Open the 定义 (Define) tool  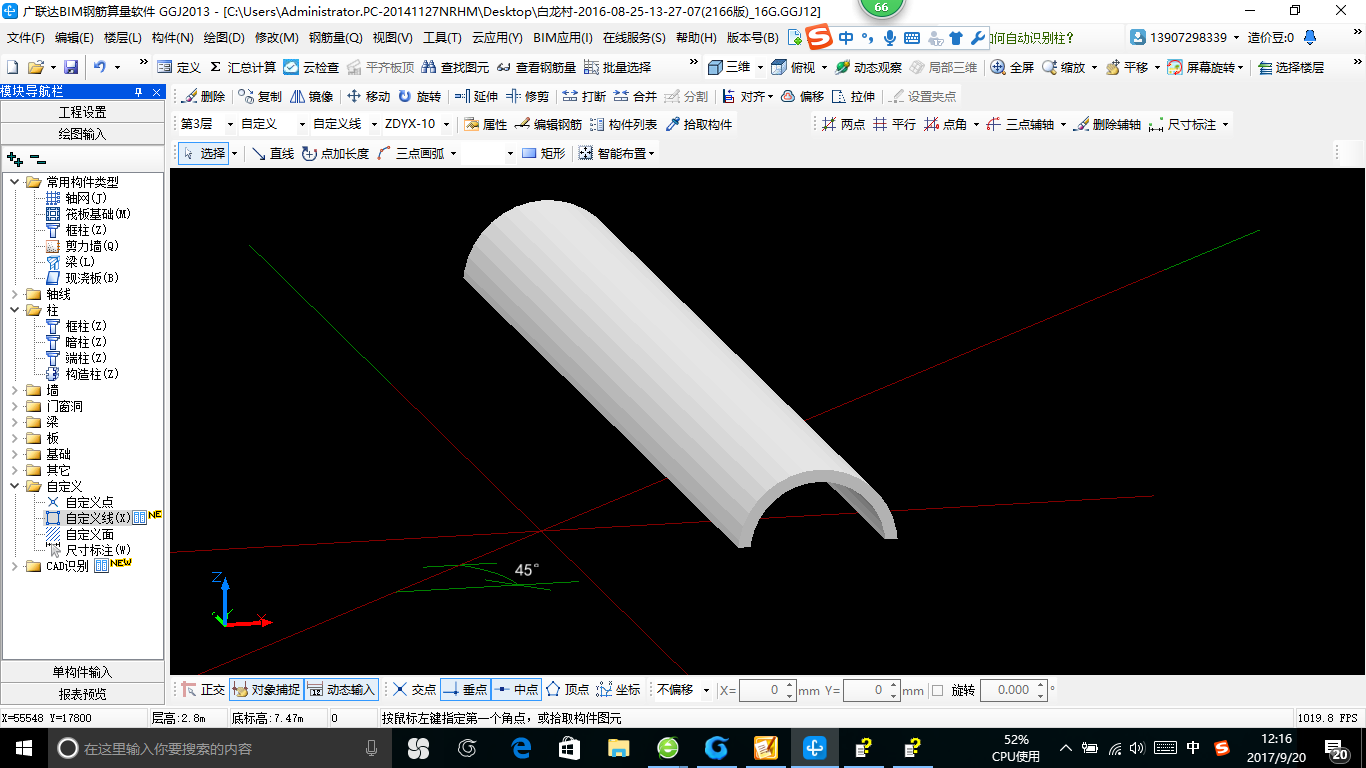pyautogui.click(x=179, y=67)
